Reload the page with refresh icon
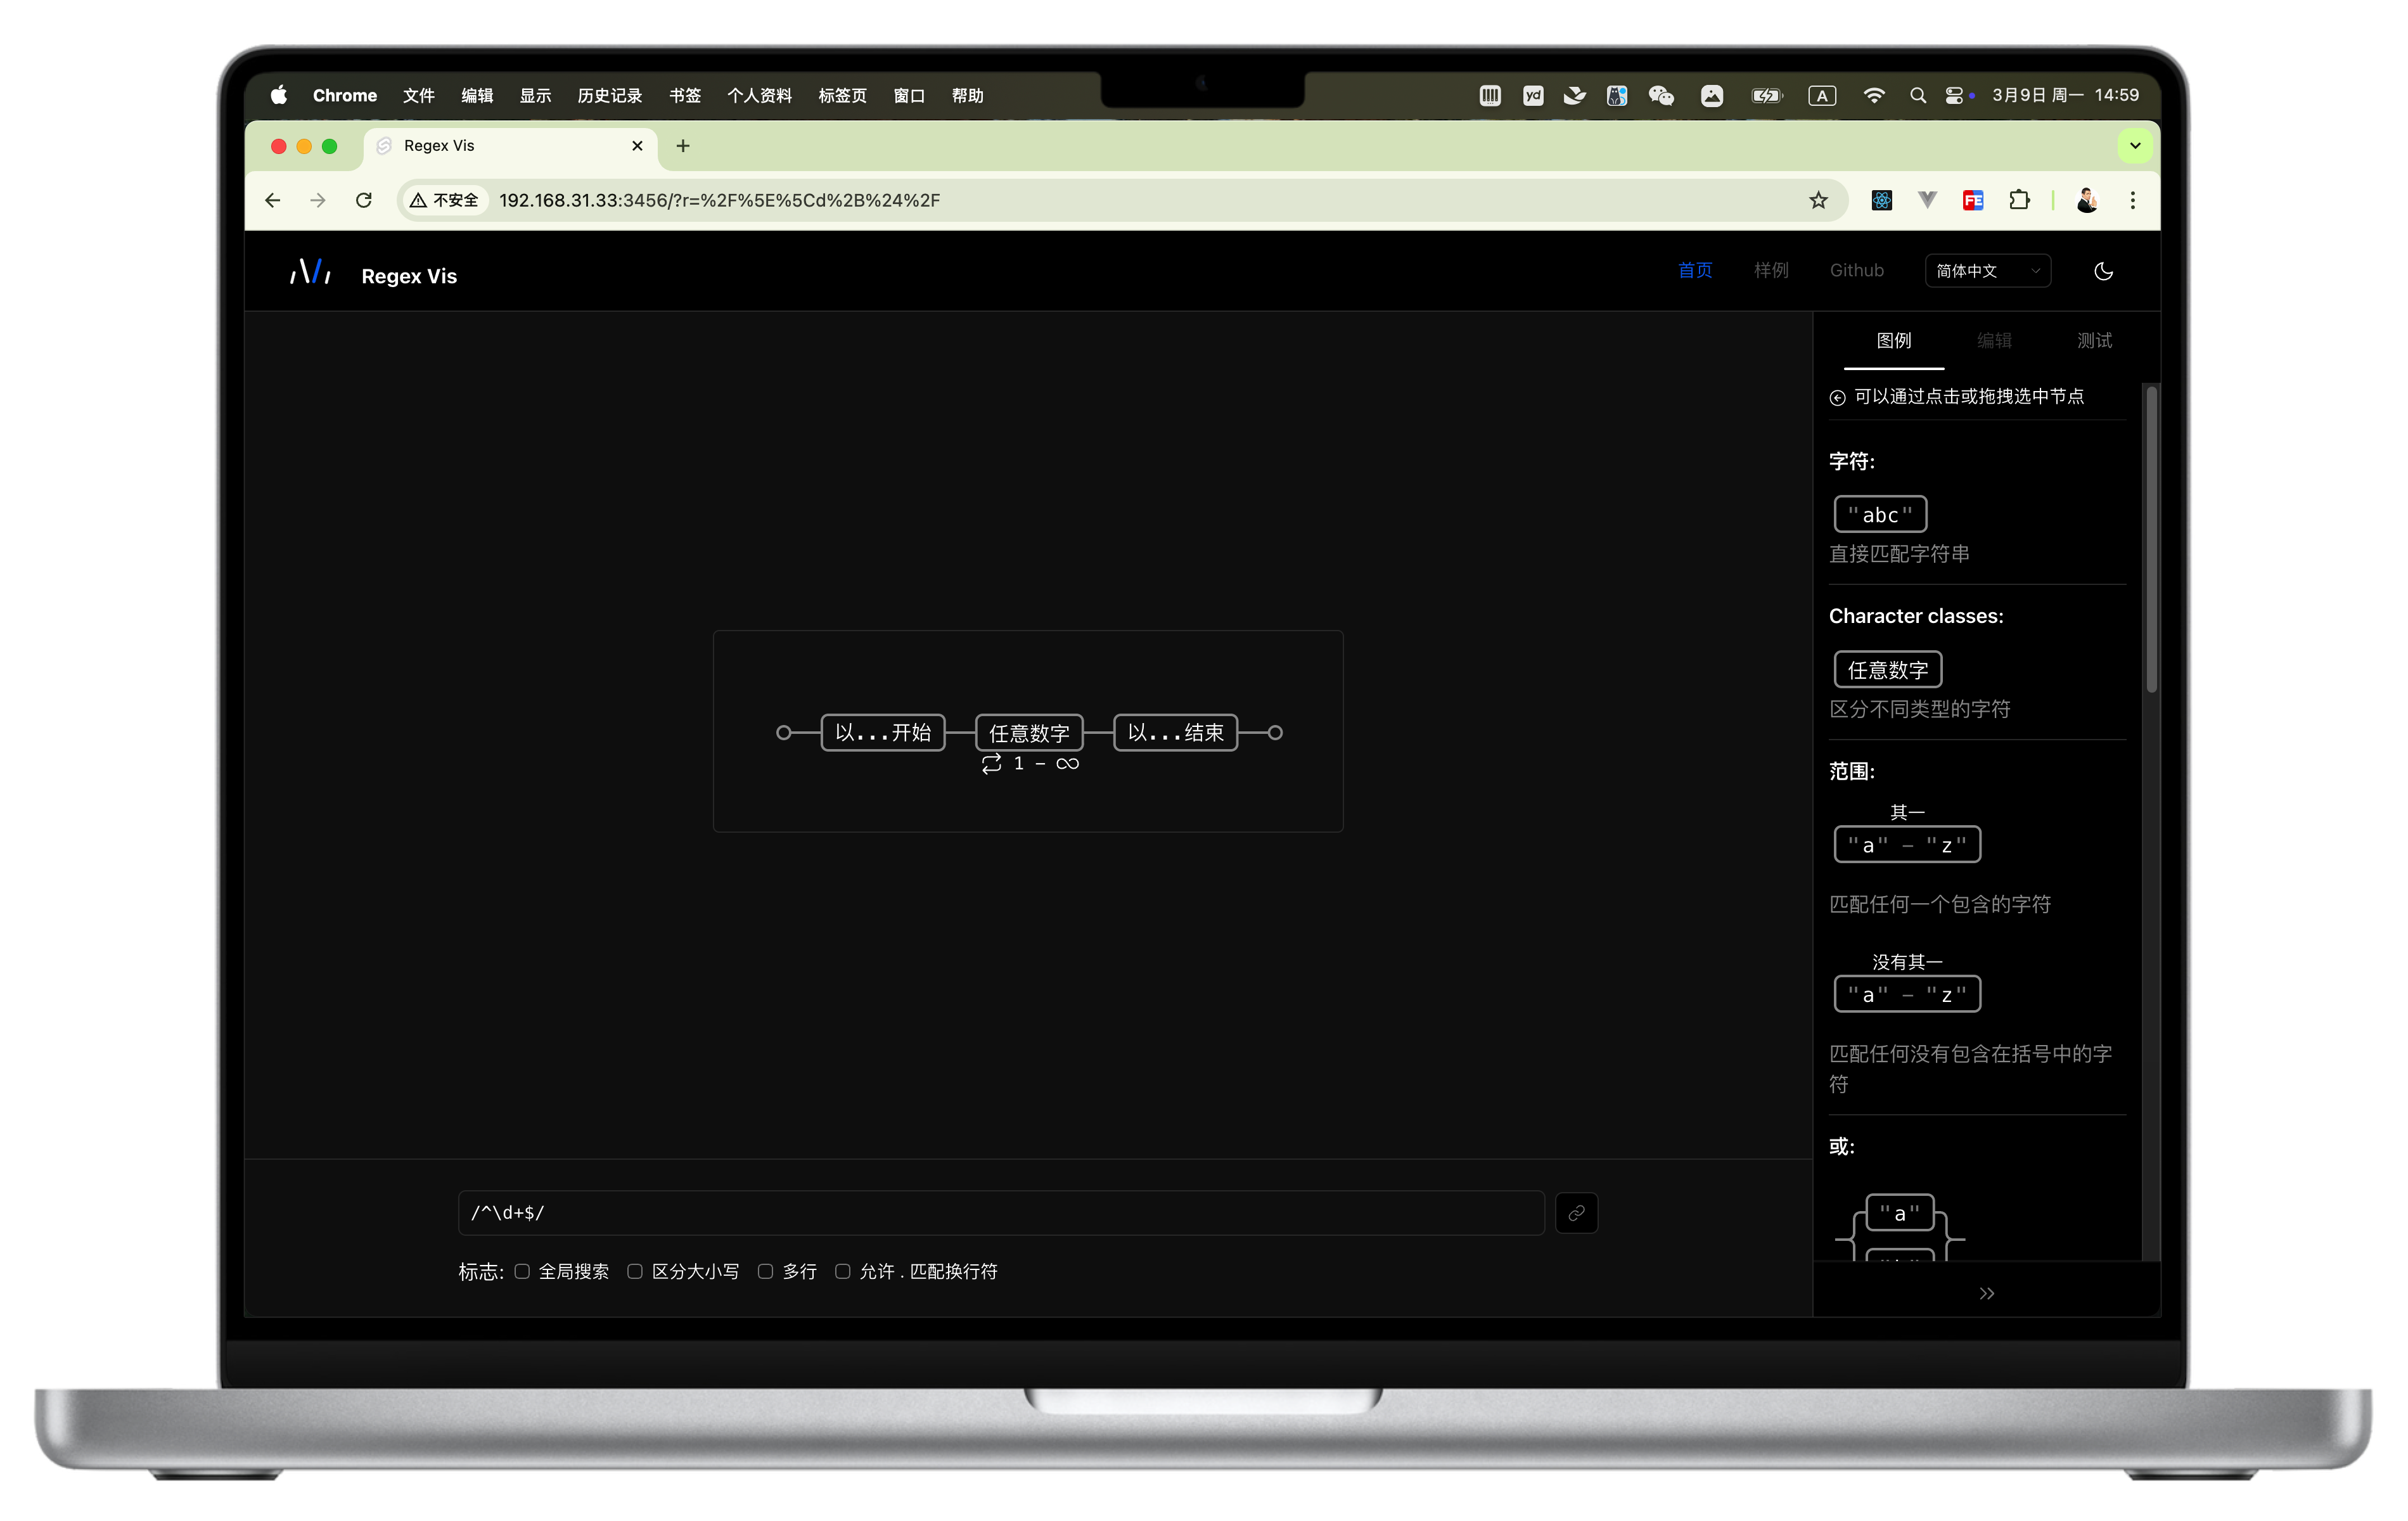Screen dimensions: 2408x1521 coord(364,201)
